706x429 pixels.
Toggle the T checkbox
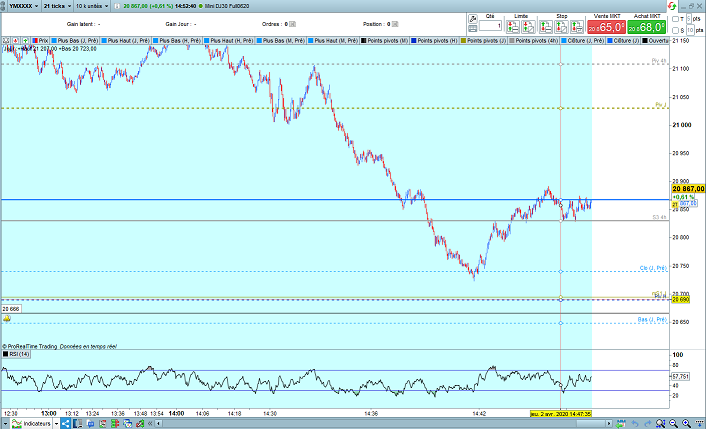tap(675, 19)
